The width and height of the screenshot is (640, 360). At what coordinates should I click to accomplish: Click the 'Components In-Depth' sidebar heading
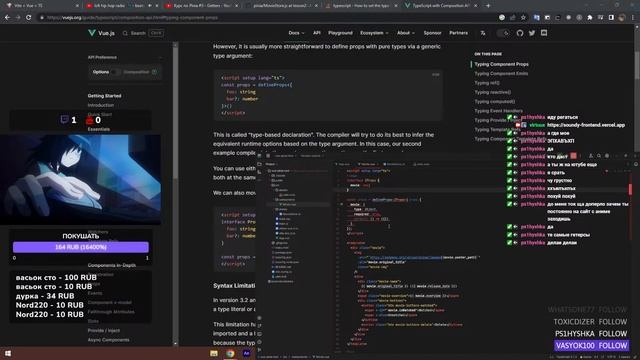point(111,265)
